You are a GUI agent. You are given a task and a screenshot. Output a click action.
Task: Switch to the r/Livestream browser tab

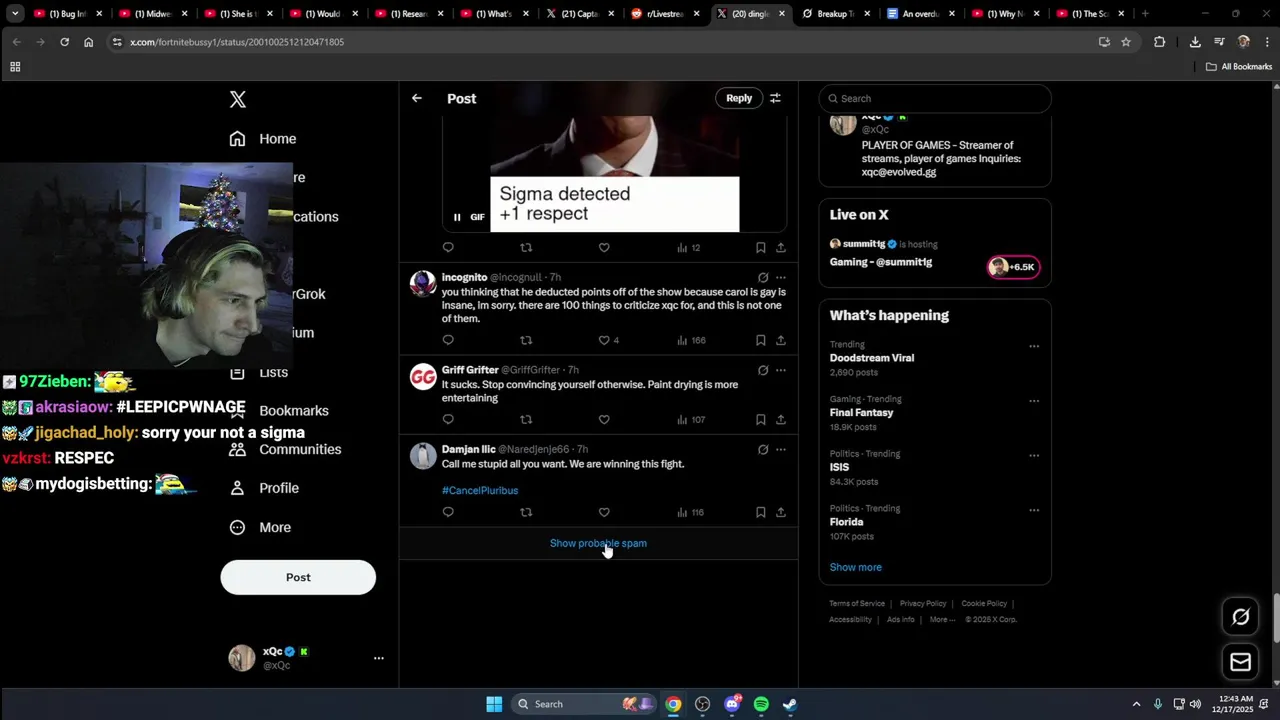click(x=666, y=14)
